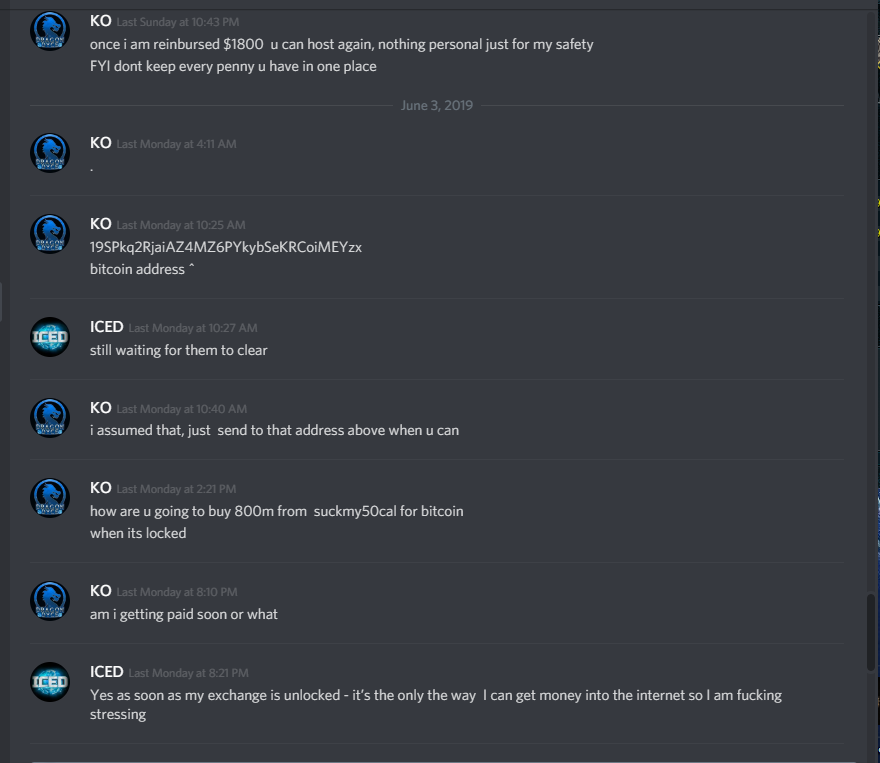Click ICED avatar on 10:27 AM message

(x=50, y=337)
